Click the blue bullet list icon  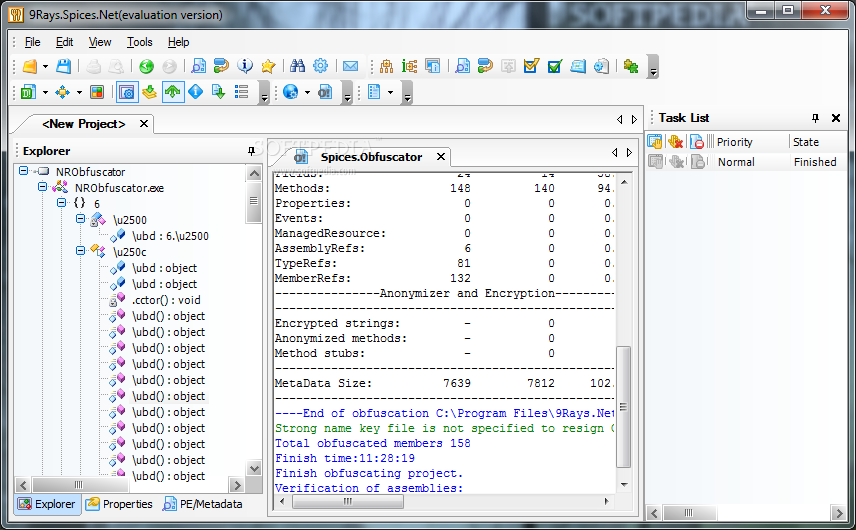point(241,92)
